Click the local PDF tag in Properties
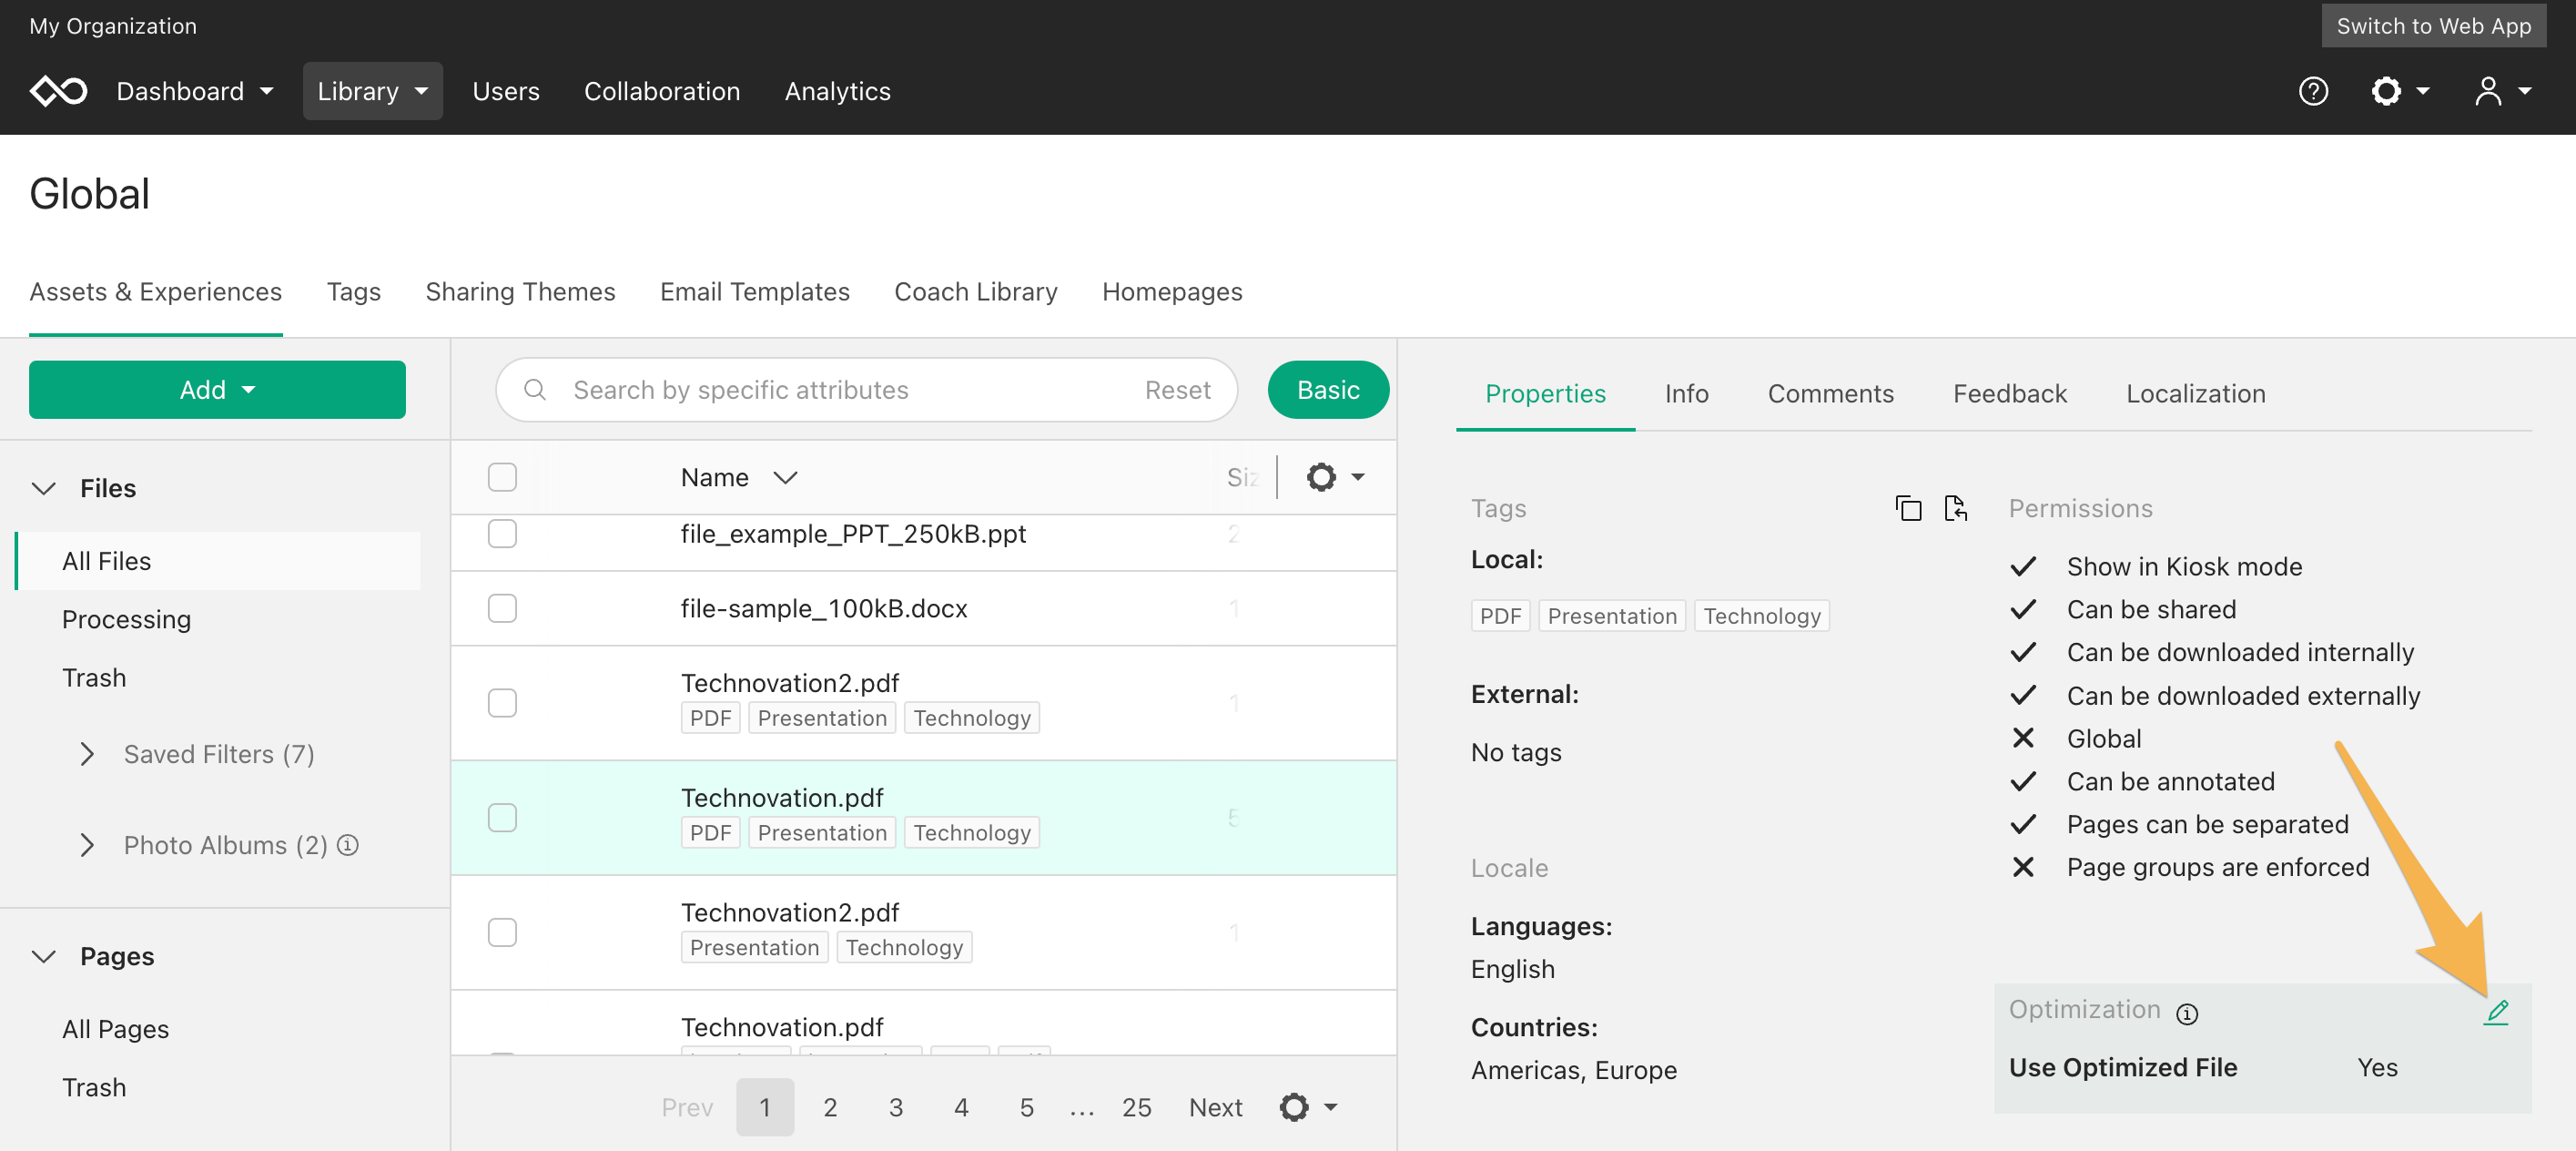Viewport: 2576px width, 1151px height. click(x=1500, y=616)
